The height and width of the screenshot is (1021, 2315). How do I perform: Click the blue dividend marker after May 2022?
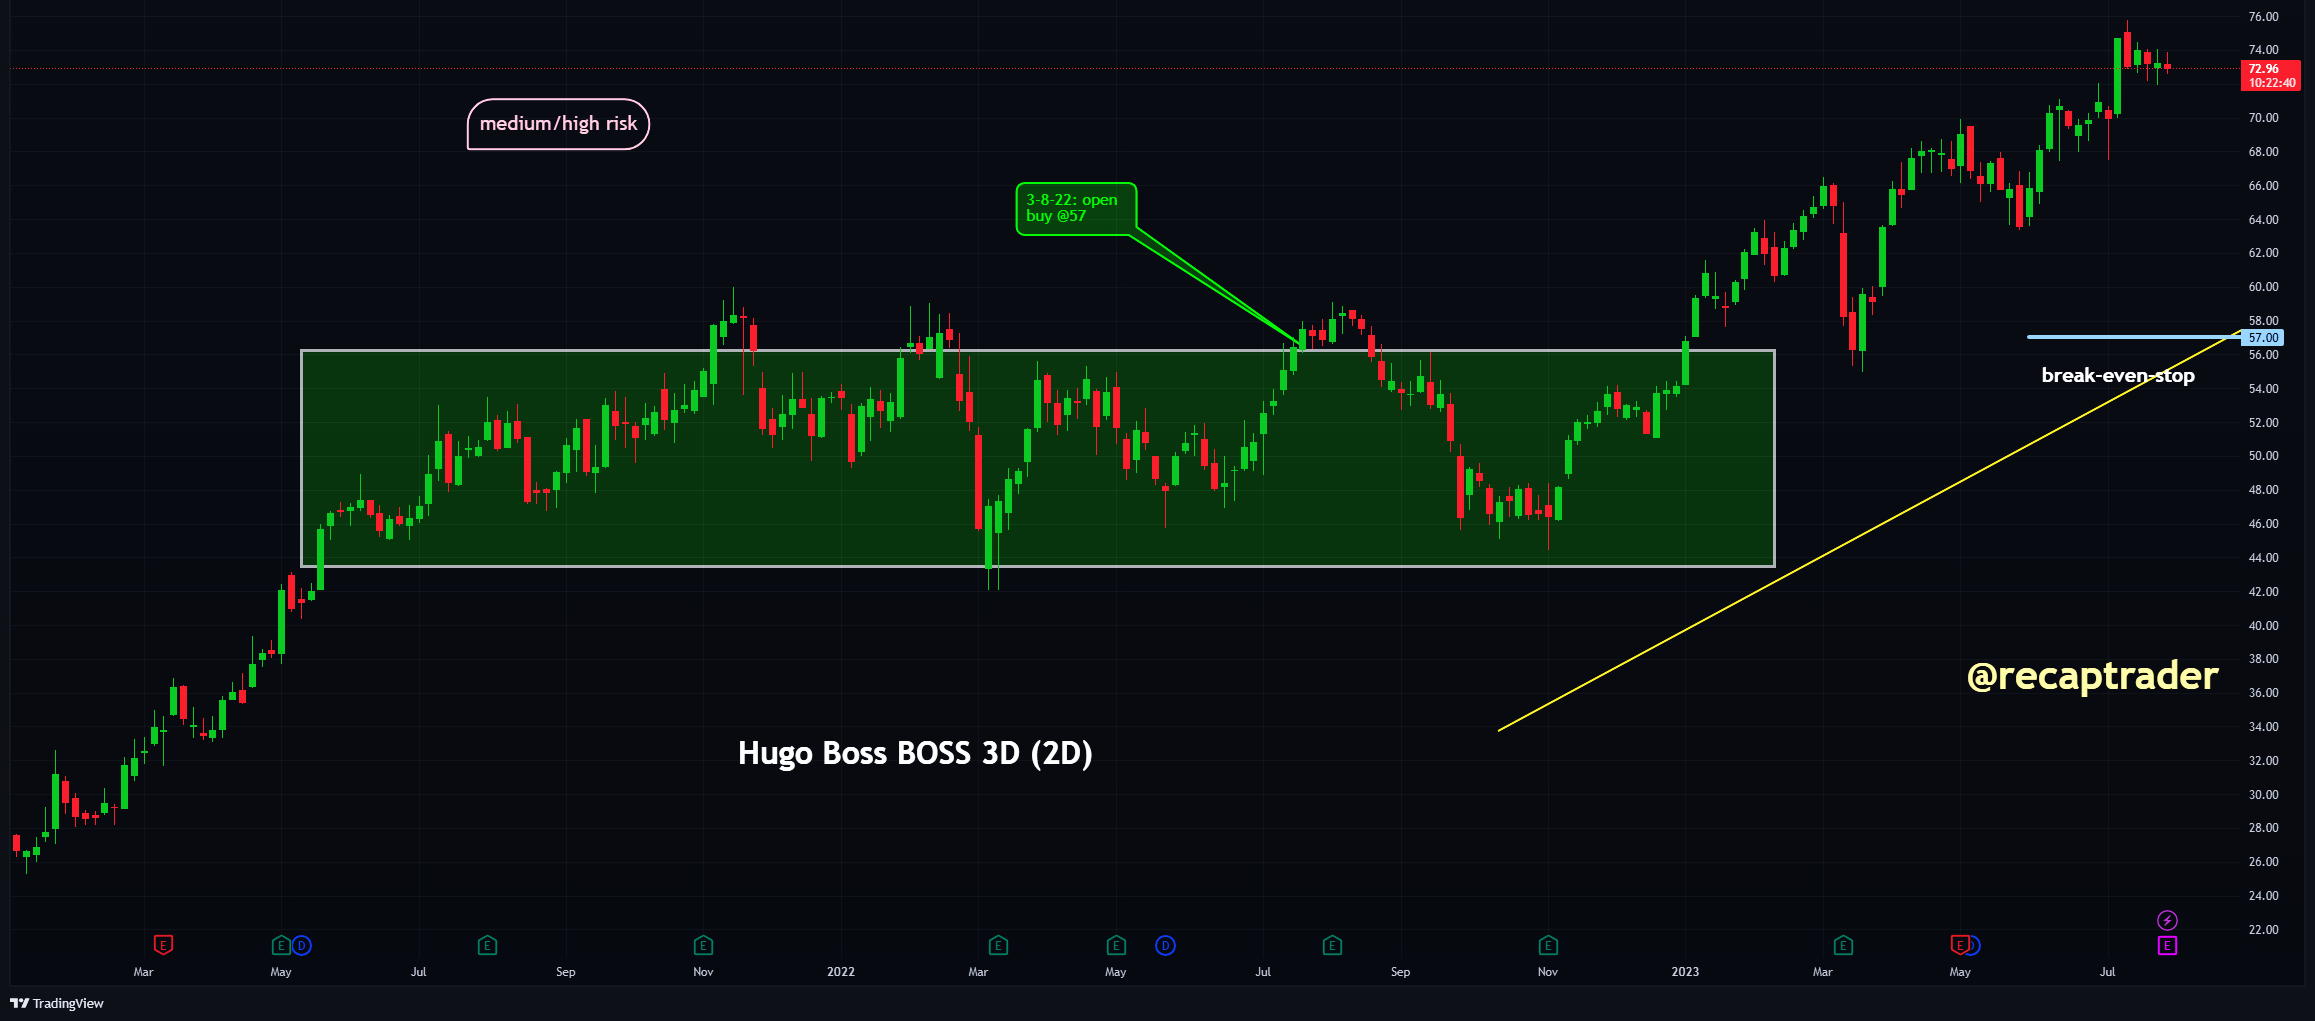click(x=1165, y=945)
